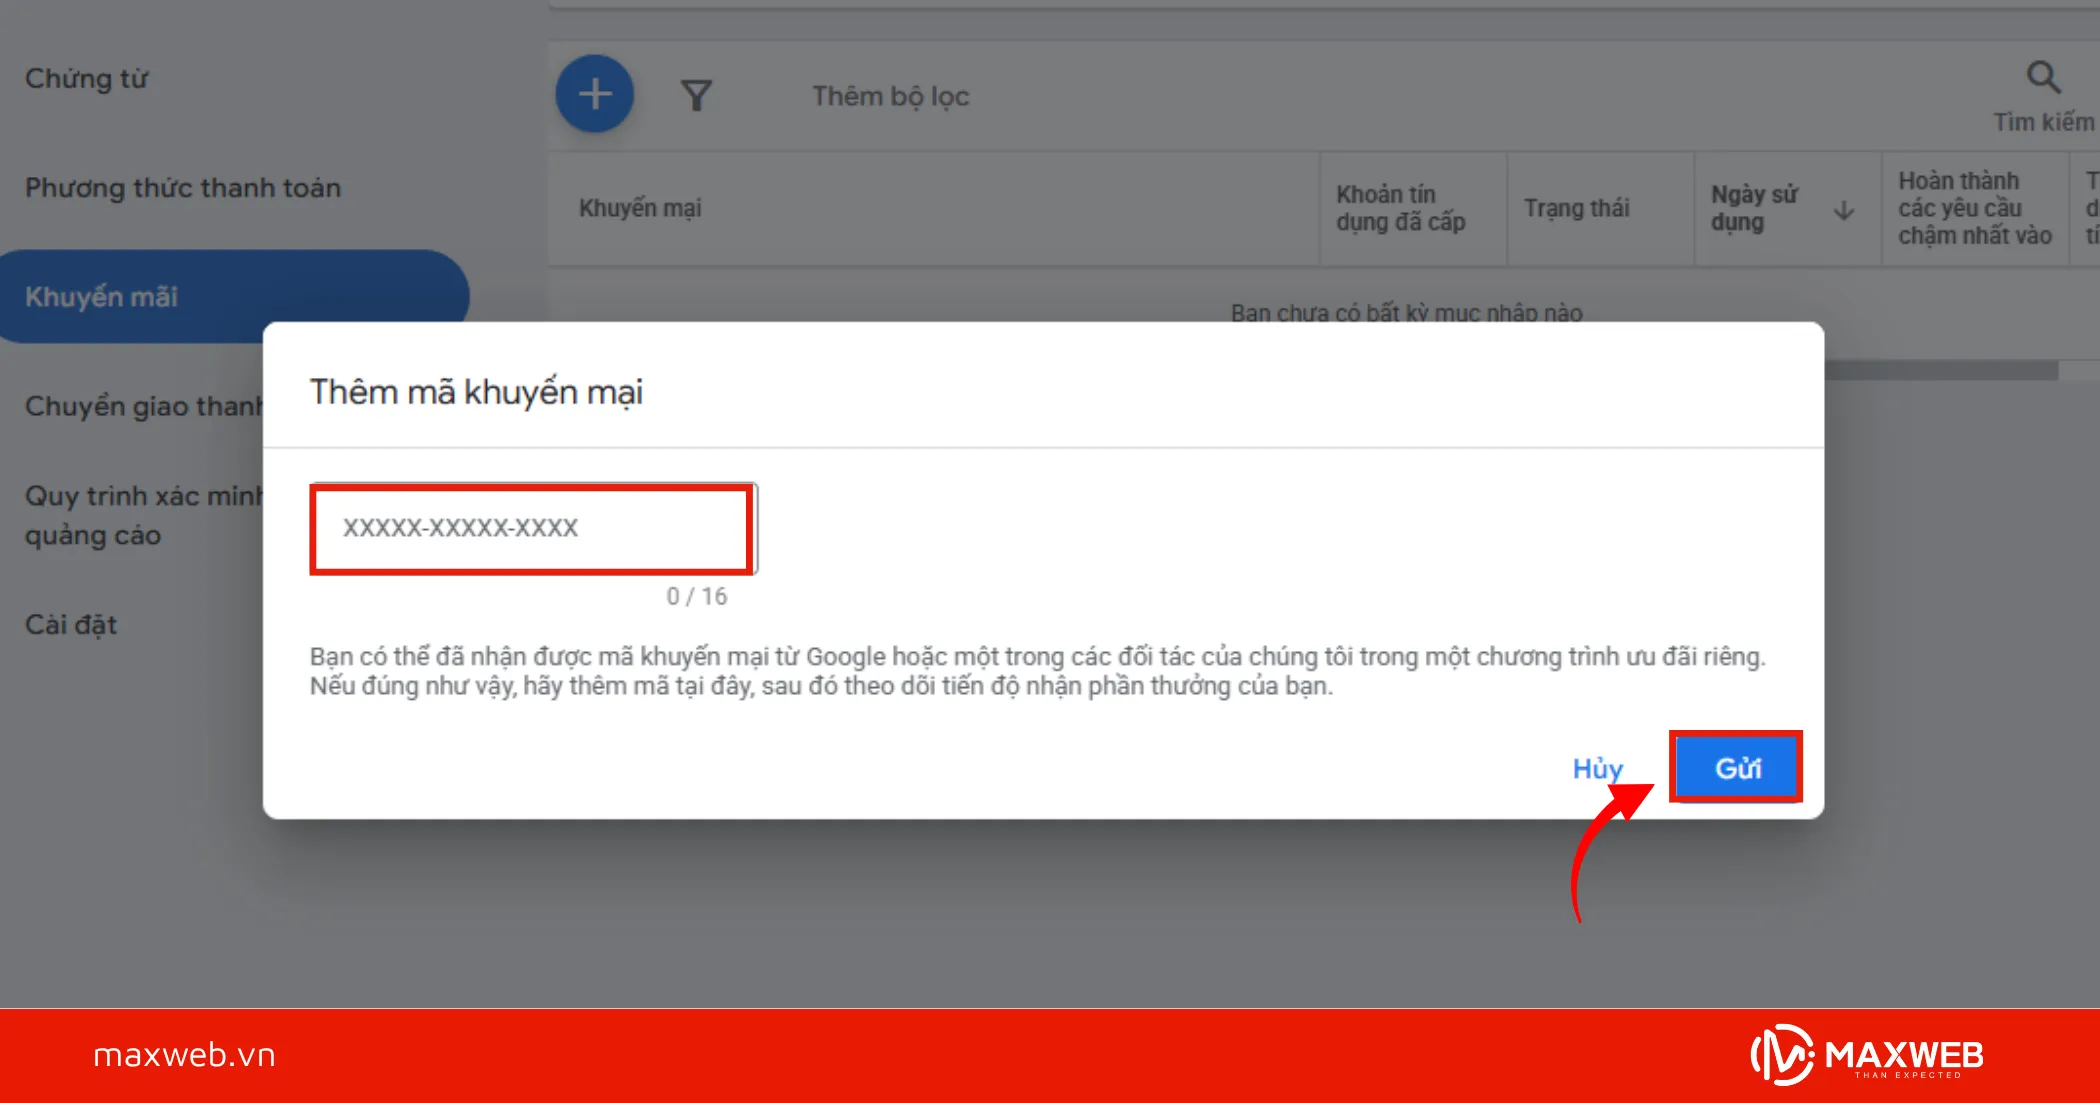This screenshot has width=2100, height=1103.
Task: Open Phương thức thanh toán menu item
Action: pos(183,188)
